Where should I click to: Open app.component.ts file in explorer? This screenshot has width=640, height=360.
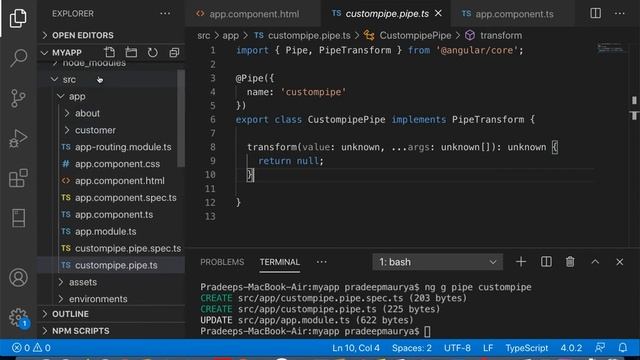110,215
